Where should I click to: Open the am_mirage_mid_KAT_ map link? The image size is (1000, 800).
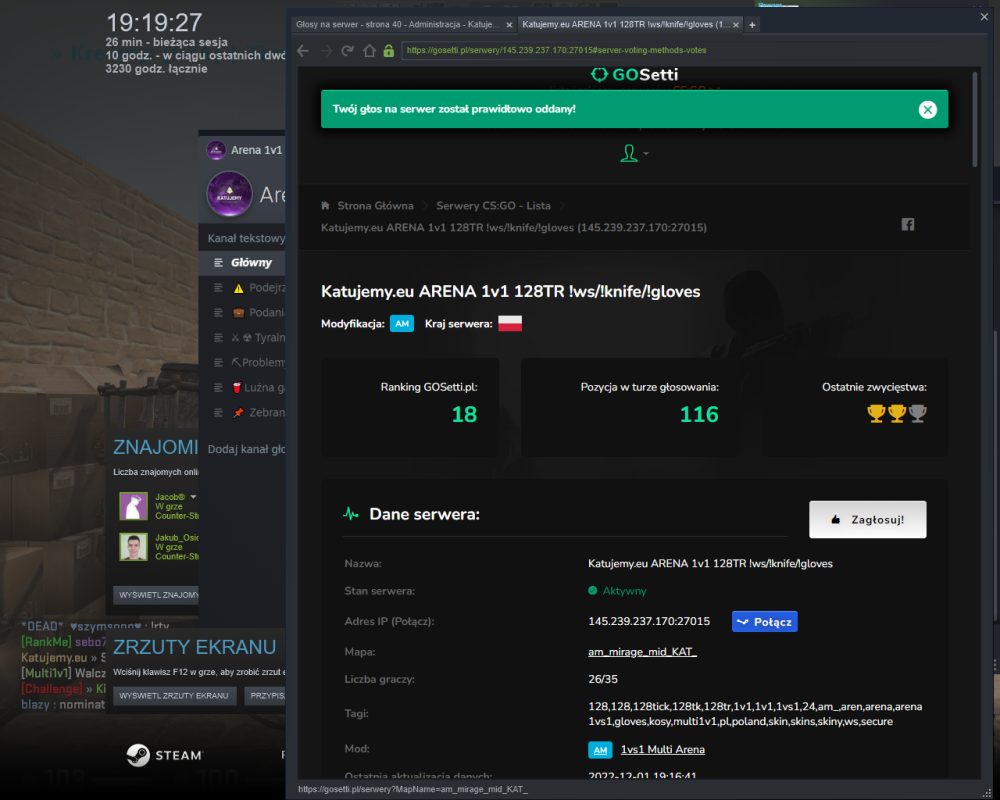(x=642, y=651)
